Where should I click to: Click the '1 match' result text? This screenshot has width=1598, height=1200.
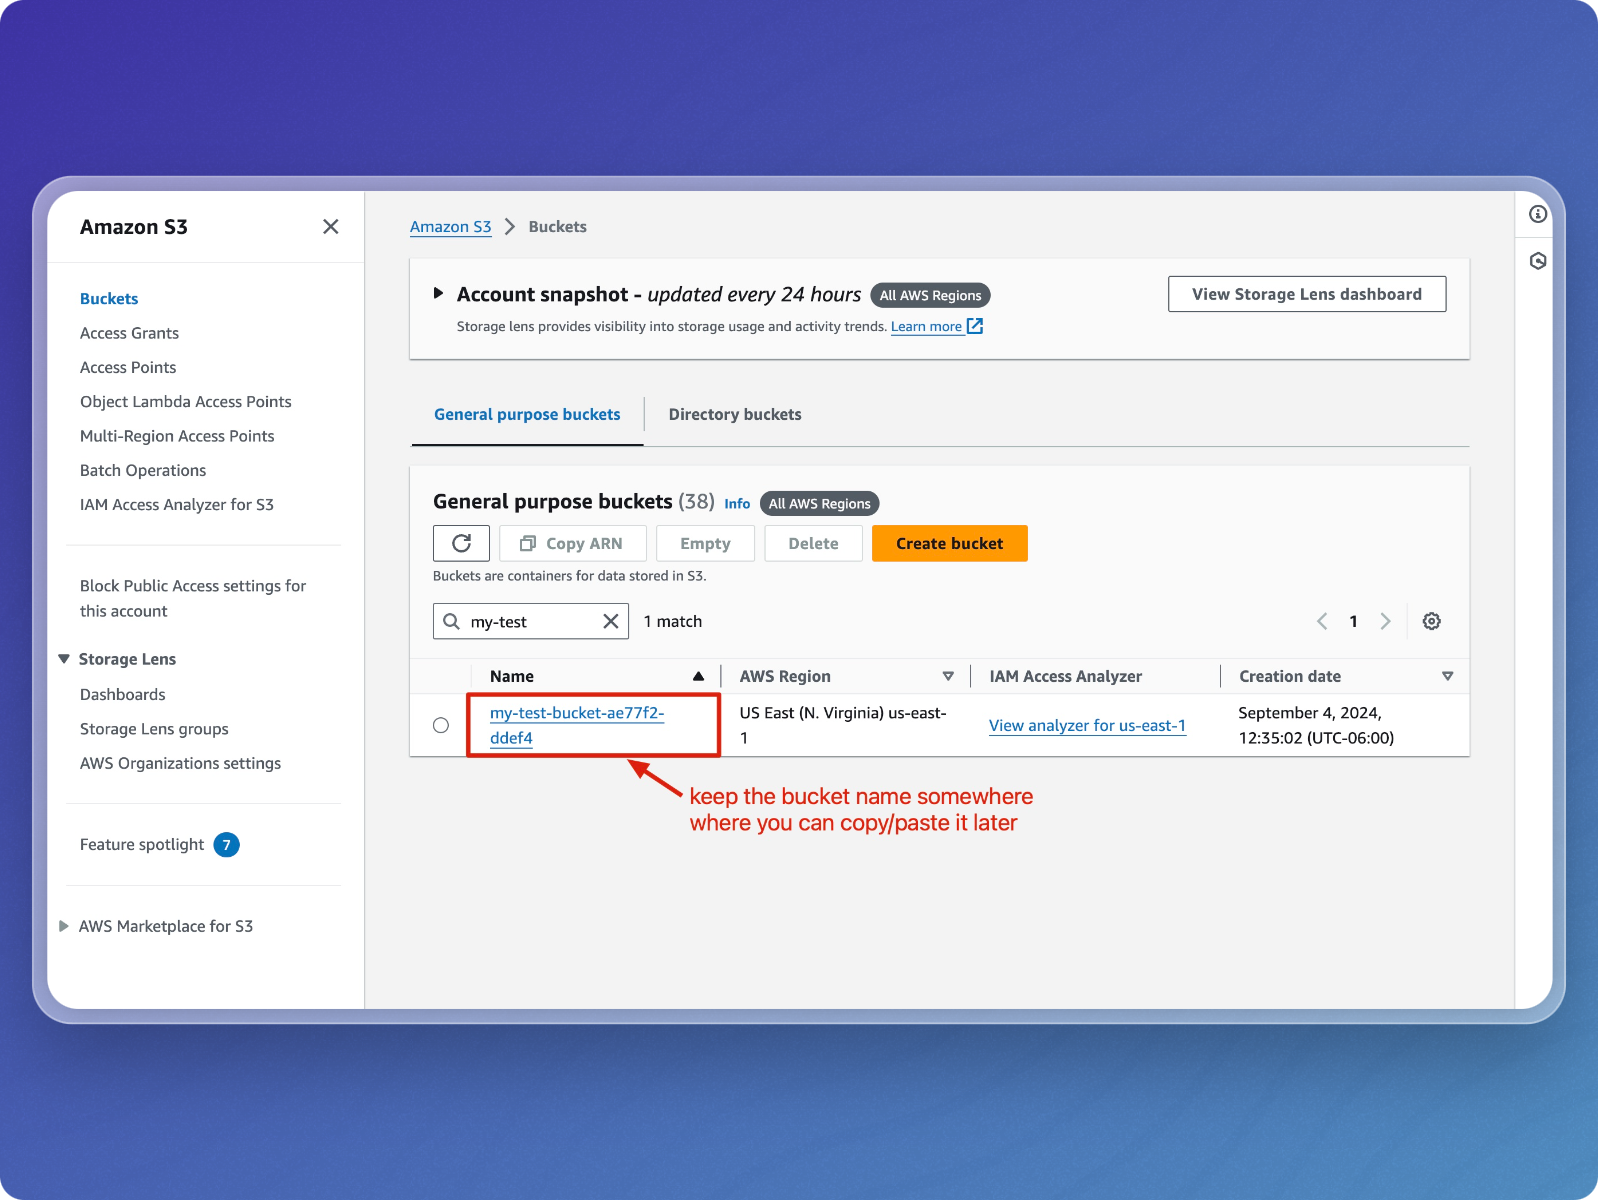[673, 621]
